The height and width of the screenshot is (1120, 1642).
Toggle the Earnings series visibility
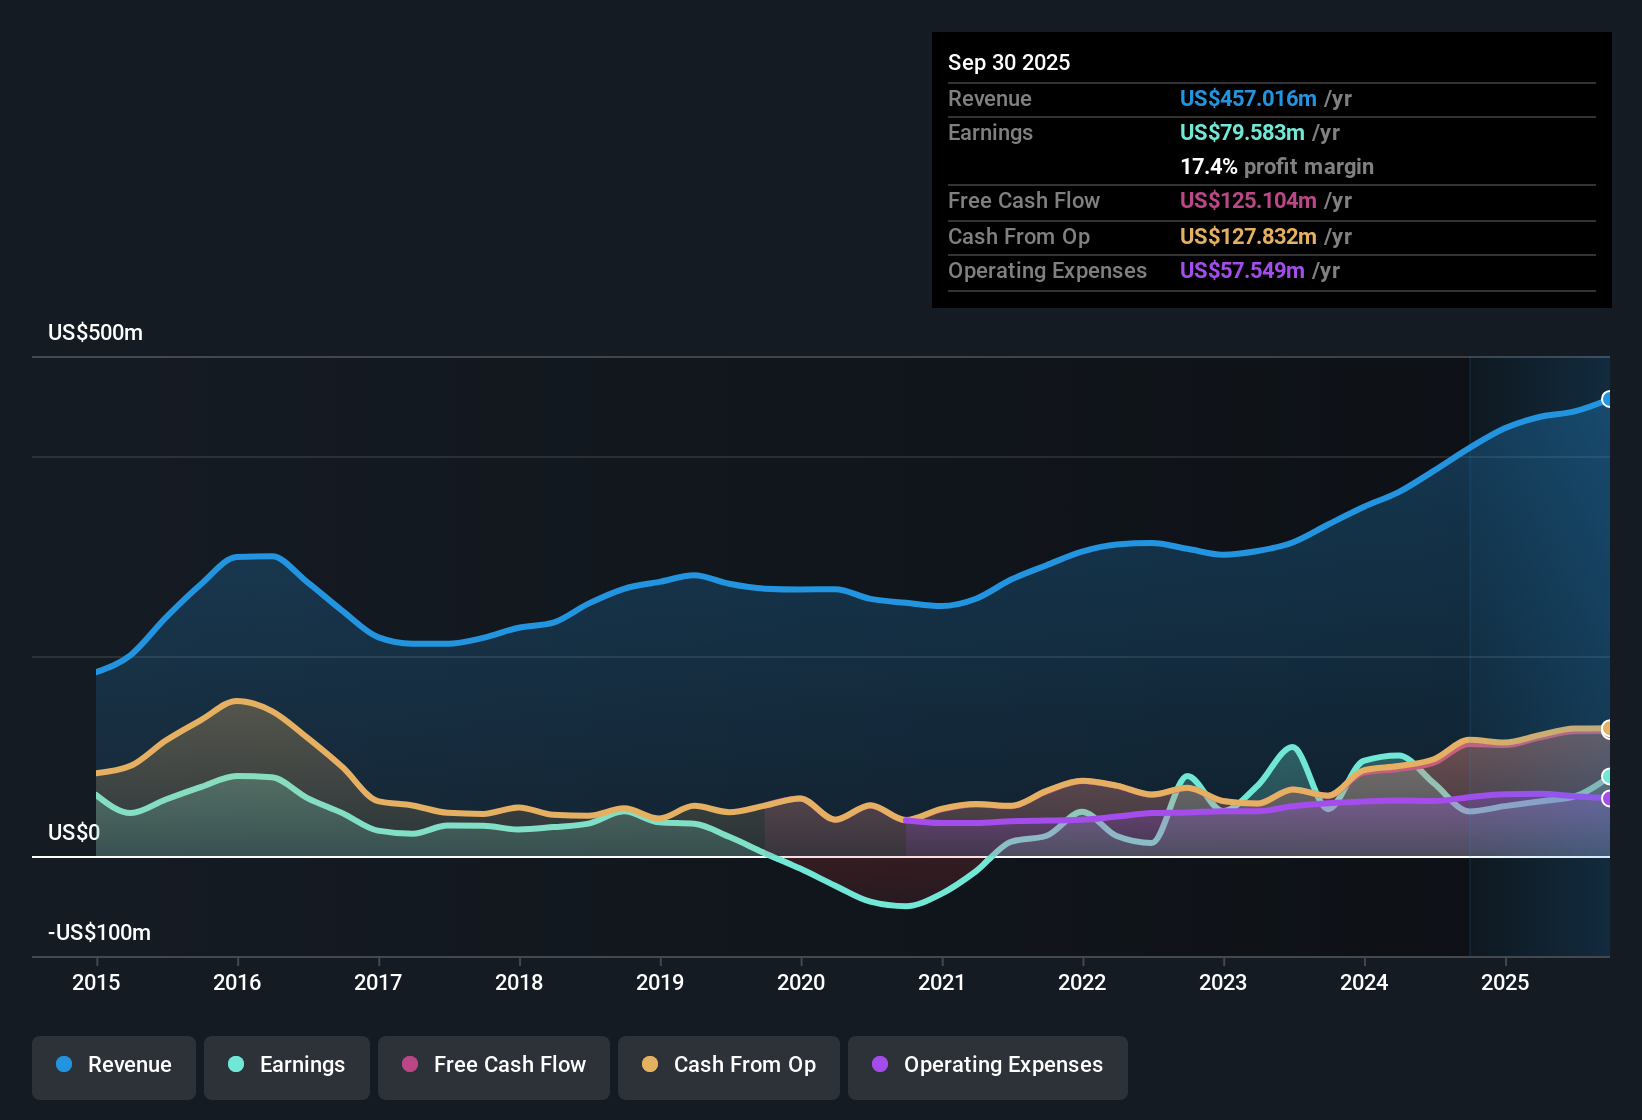(x=287, y=1066)
